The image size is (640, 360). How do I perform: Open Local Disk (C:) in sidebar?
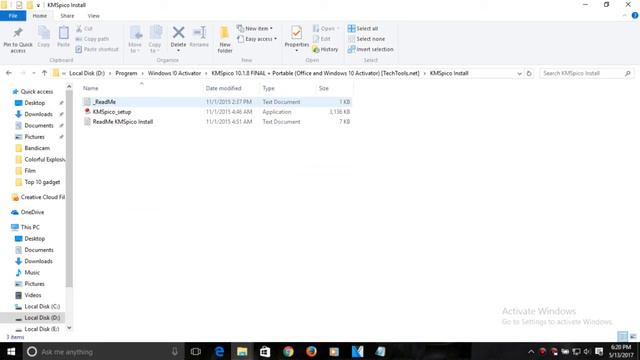point(42,307)
